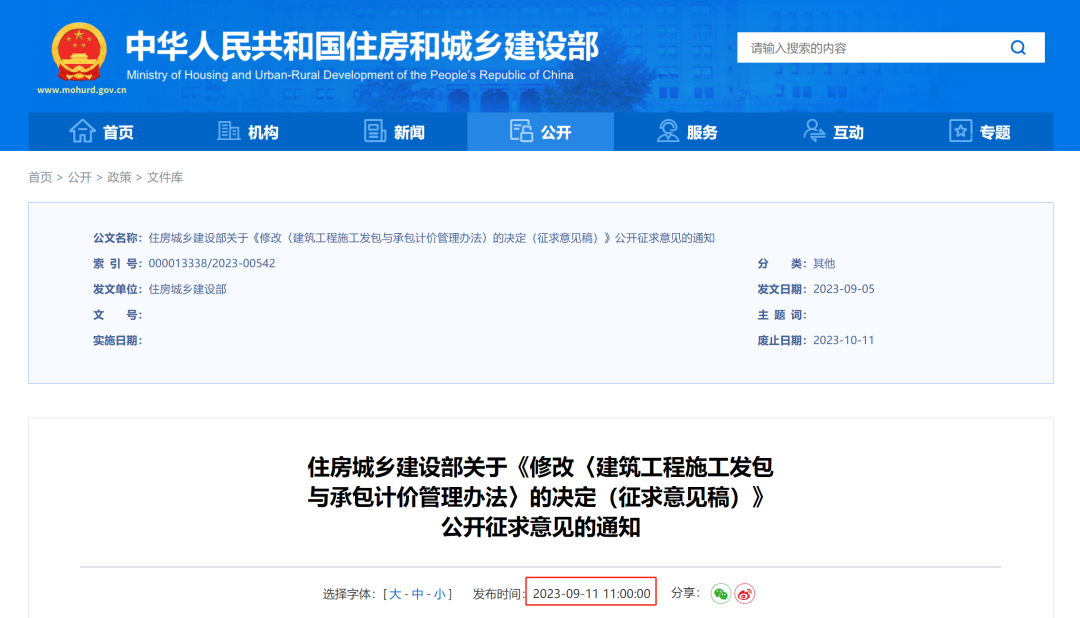
Task: Open the 新闻 news icon section
Action: pos(375,131)
